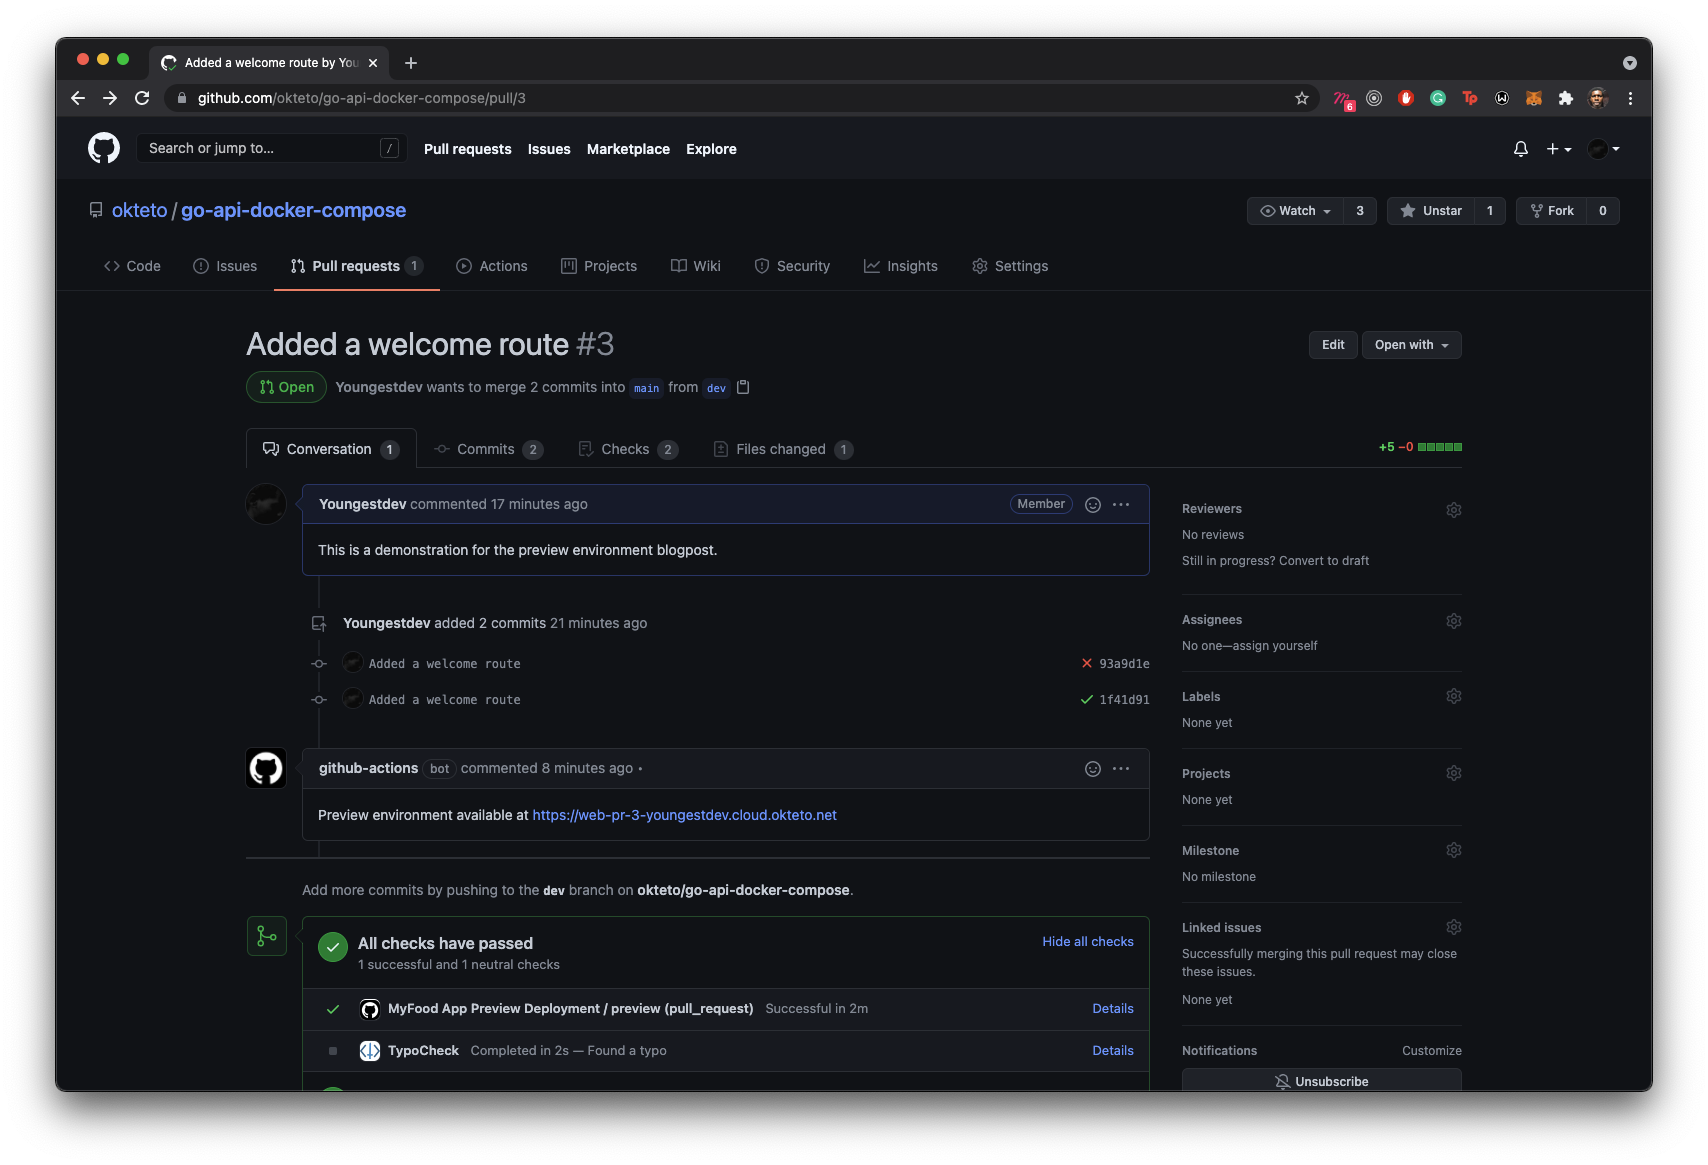
Task: Click the Member badge
Action: (1041, 504)
